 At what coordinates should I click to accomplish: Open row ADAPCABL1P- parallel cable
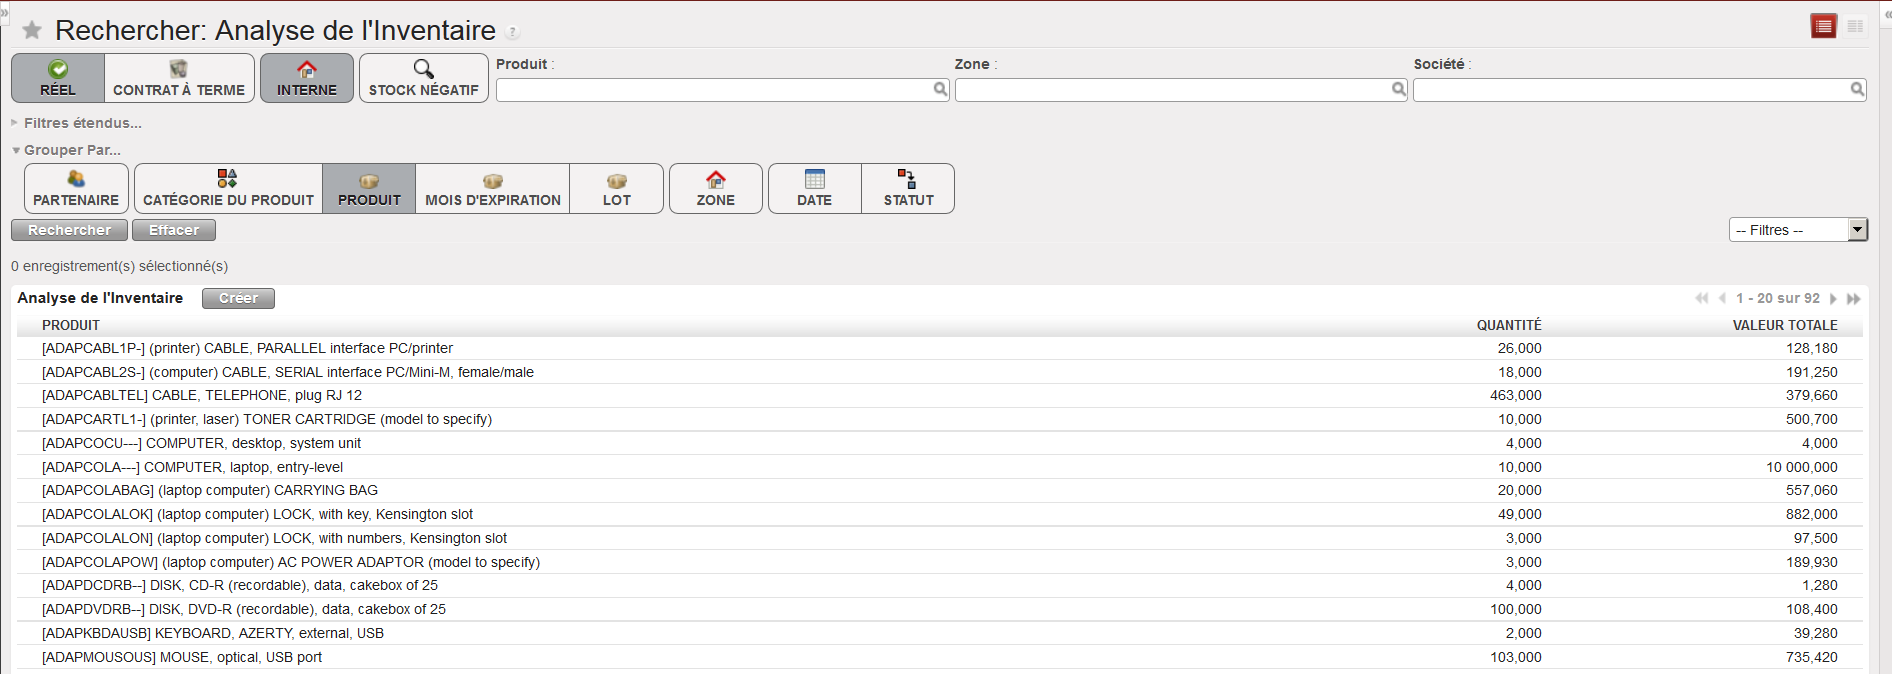point(940,348)
